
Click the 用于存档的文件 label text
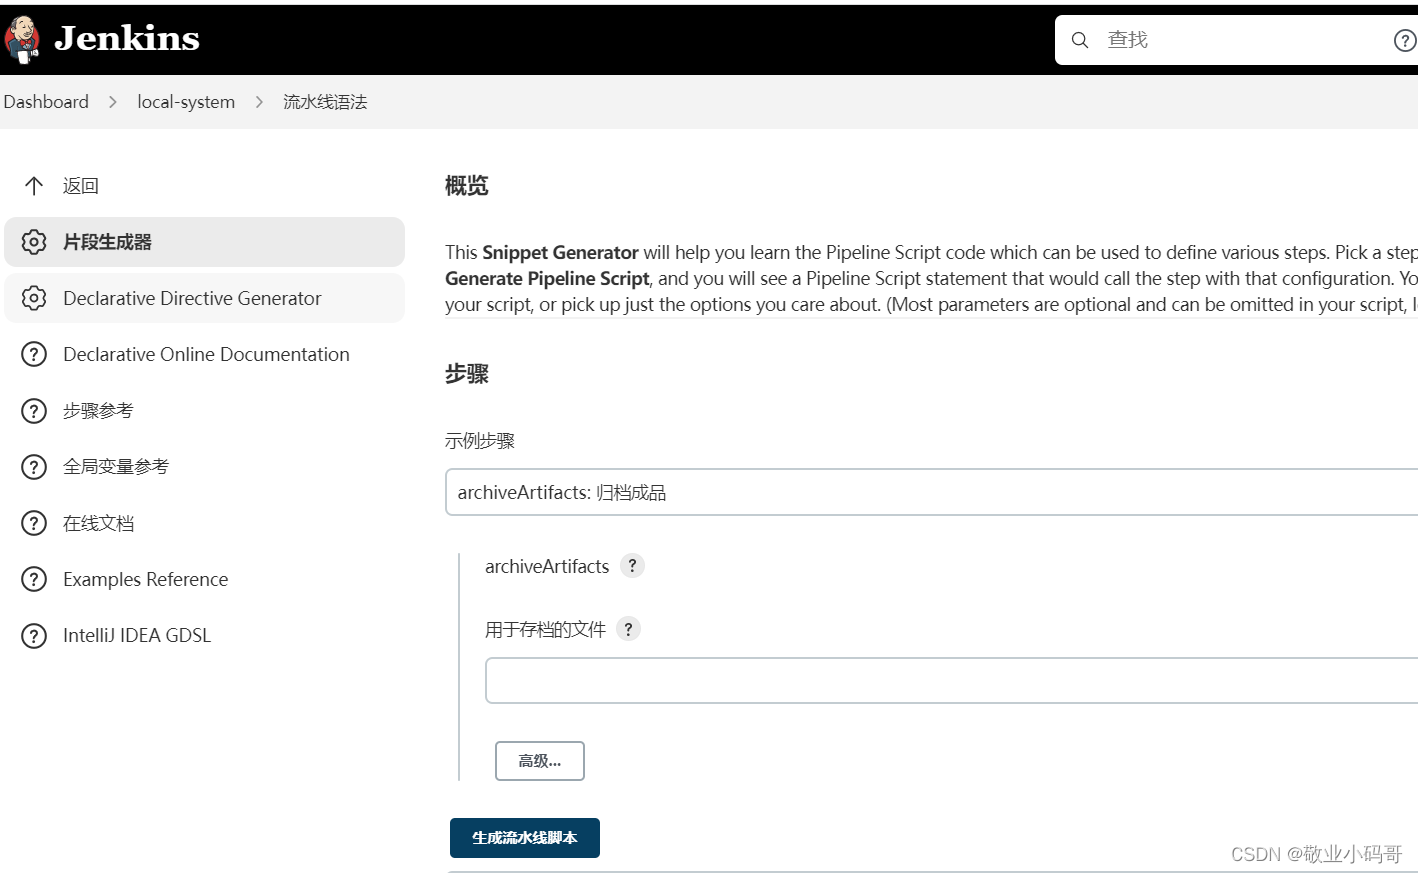pyautogui.click(x=546, y=629)
